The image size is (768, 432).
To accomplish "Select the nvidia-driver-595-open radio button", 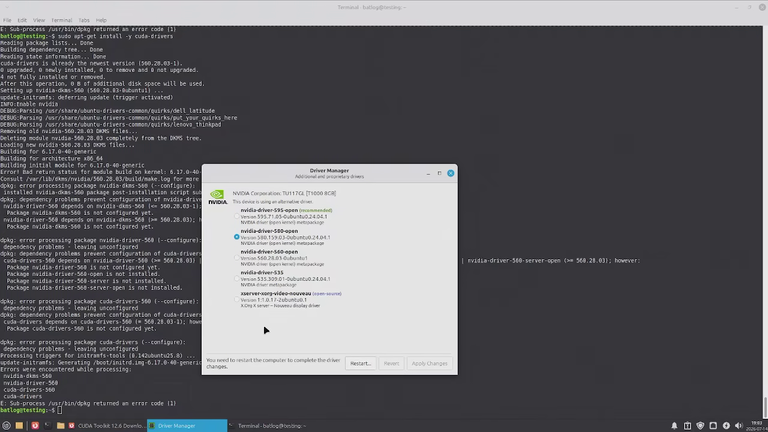I will [x=237, y=216].
